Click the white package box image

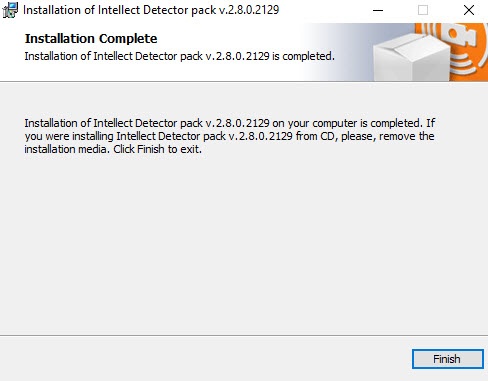[x=412, y=57]
